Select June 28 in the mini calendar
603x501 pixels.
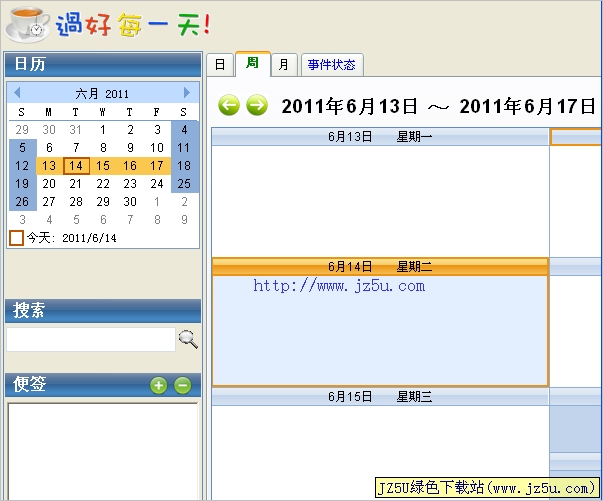tap(76, 202)
